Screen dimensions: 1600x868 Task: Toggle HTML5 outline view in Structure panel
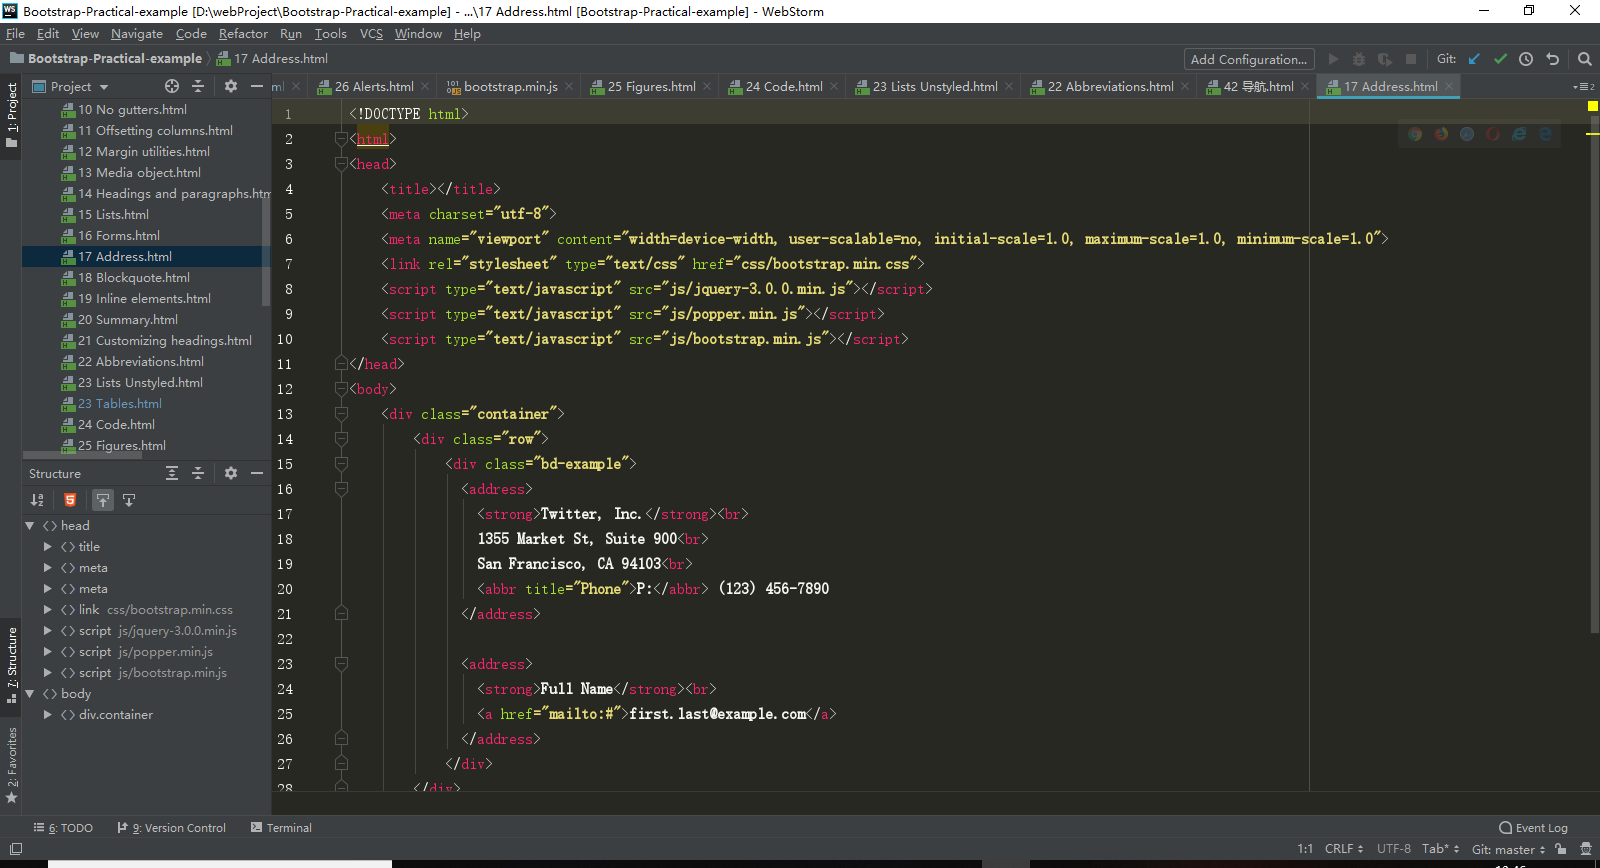[x=70, y=500]
